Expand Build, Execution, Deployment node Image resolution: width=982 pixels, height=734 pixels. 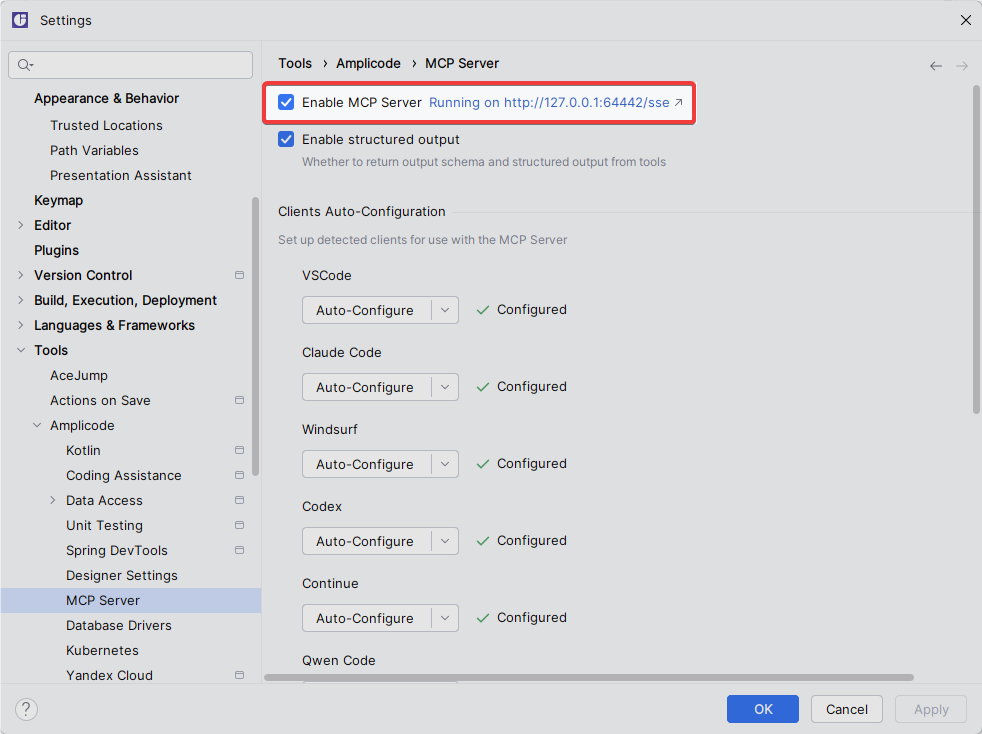(21, 300)
